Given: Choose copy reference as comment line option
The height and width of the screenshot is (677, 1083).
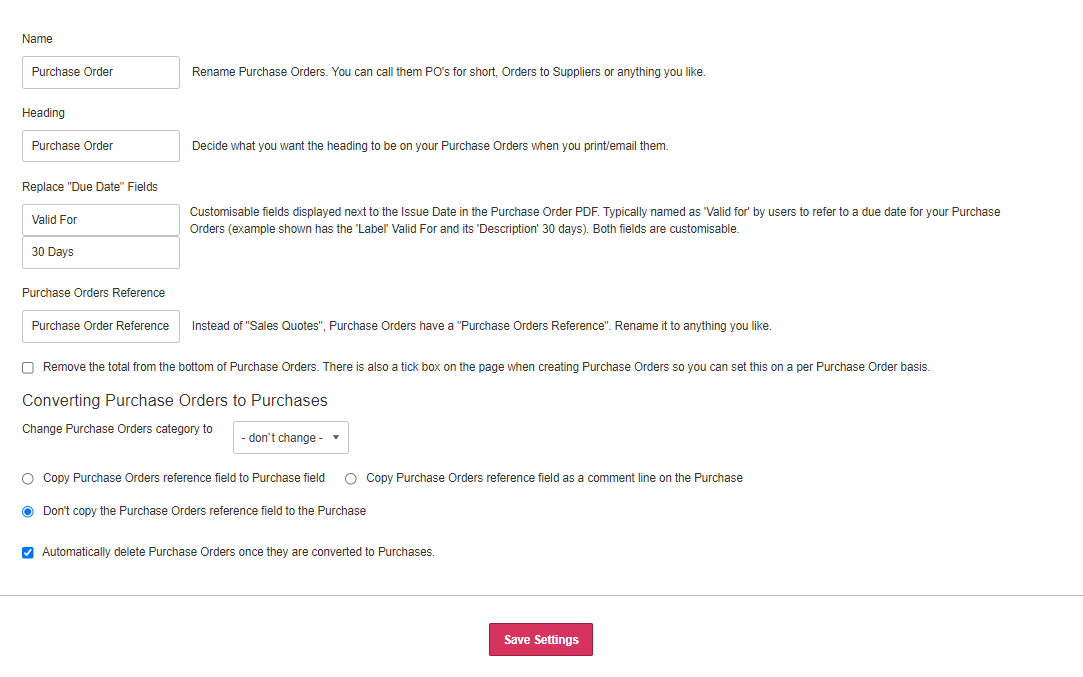Looking at the screenshot, I should click(x=350, y=478).
